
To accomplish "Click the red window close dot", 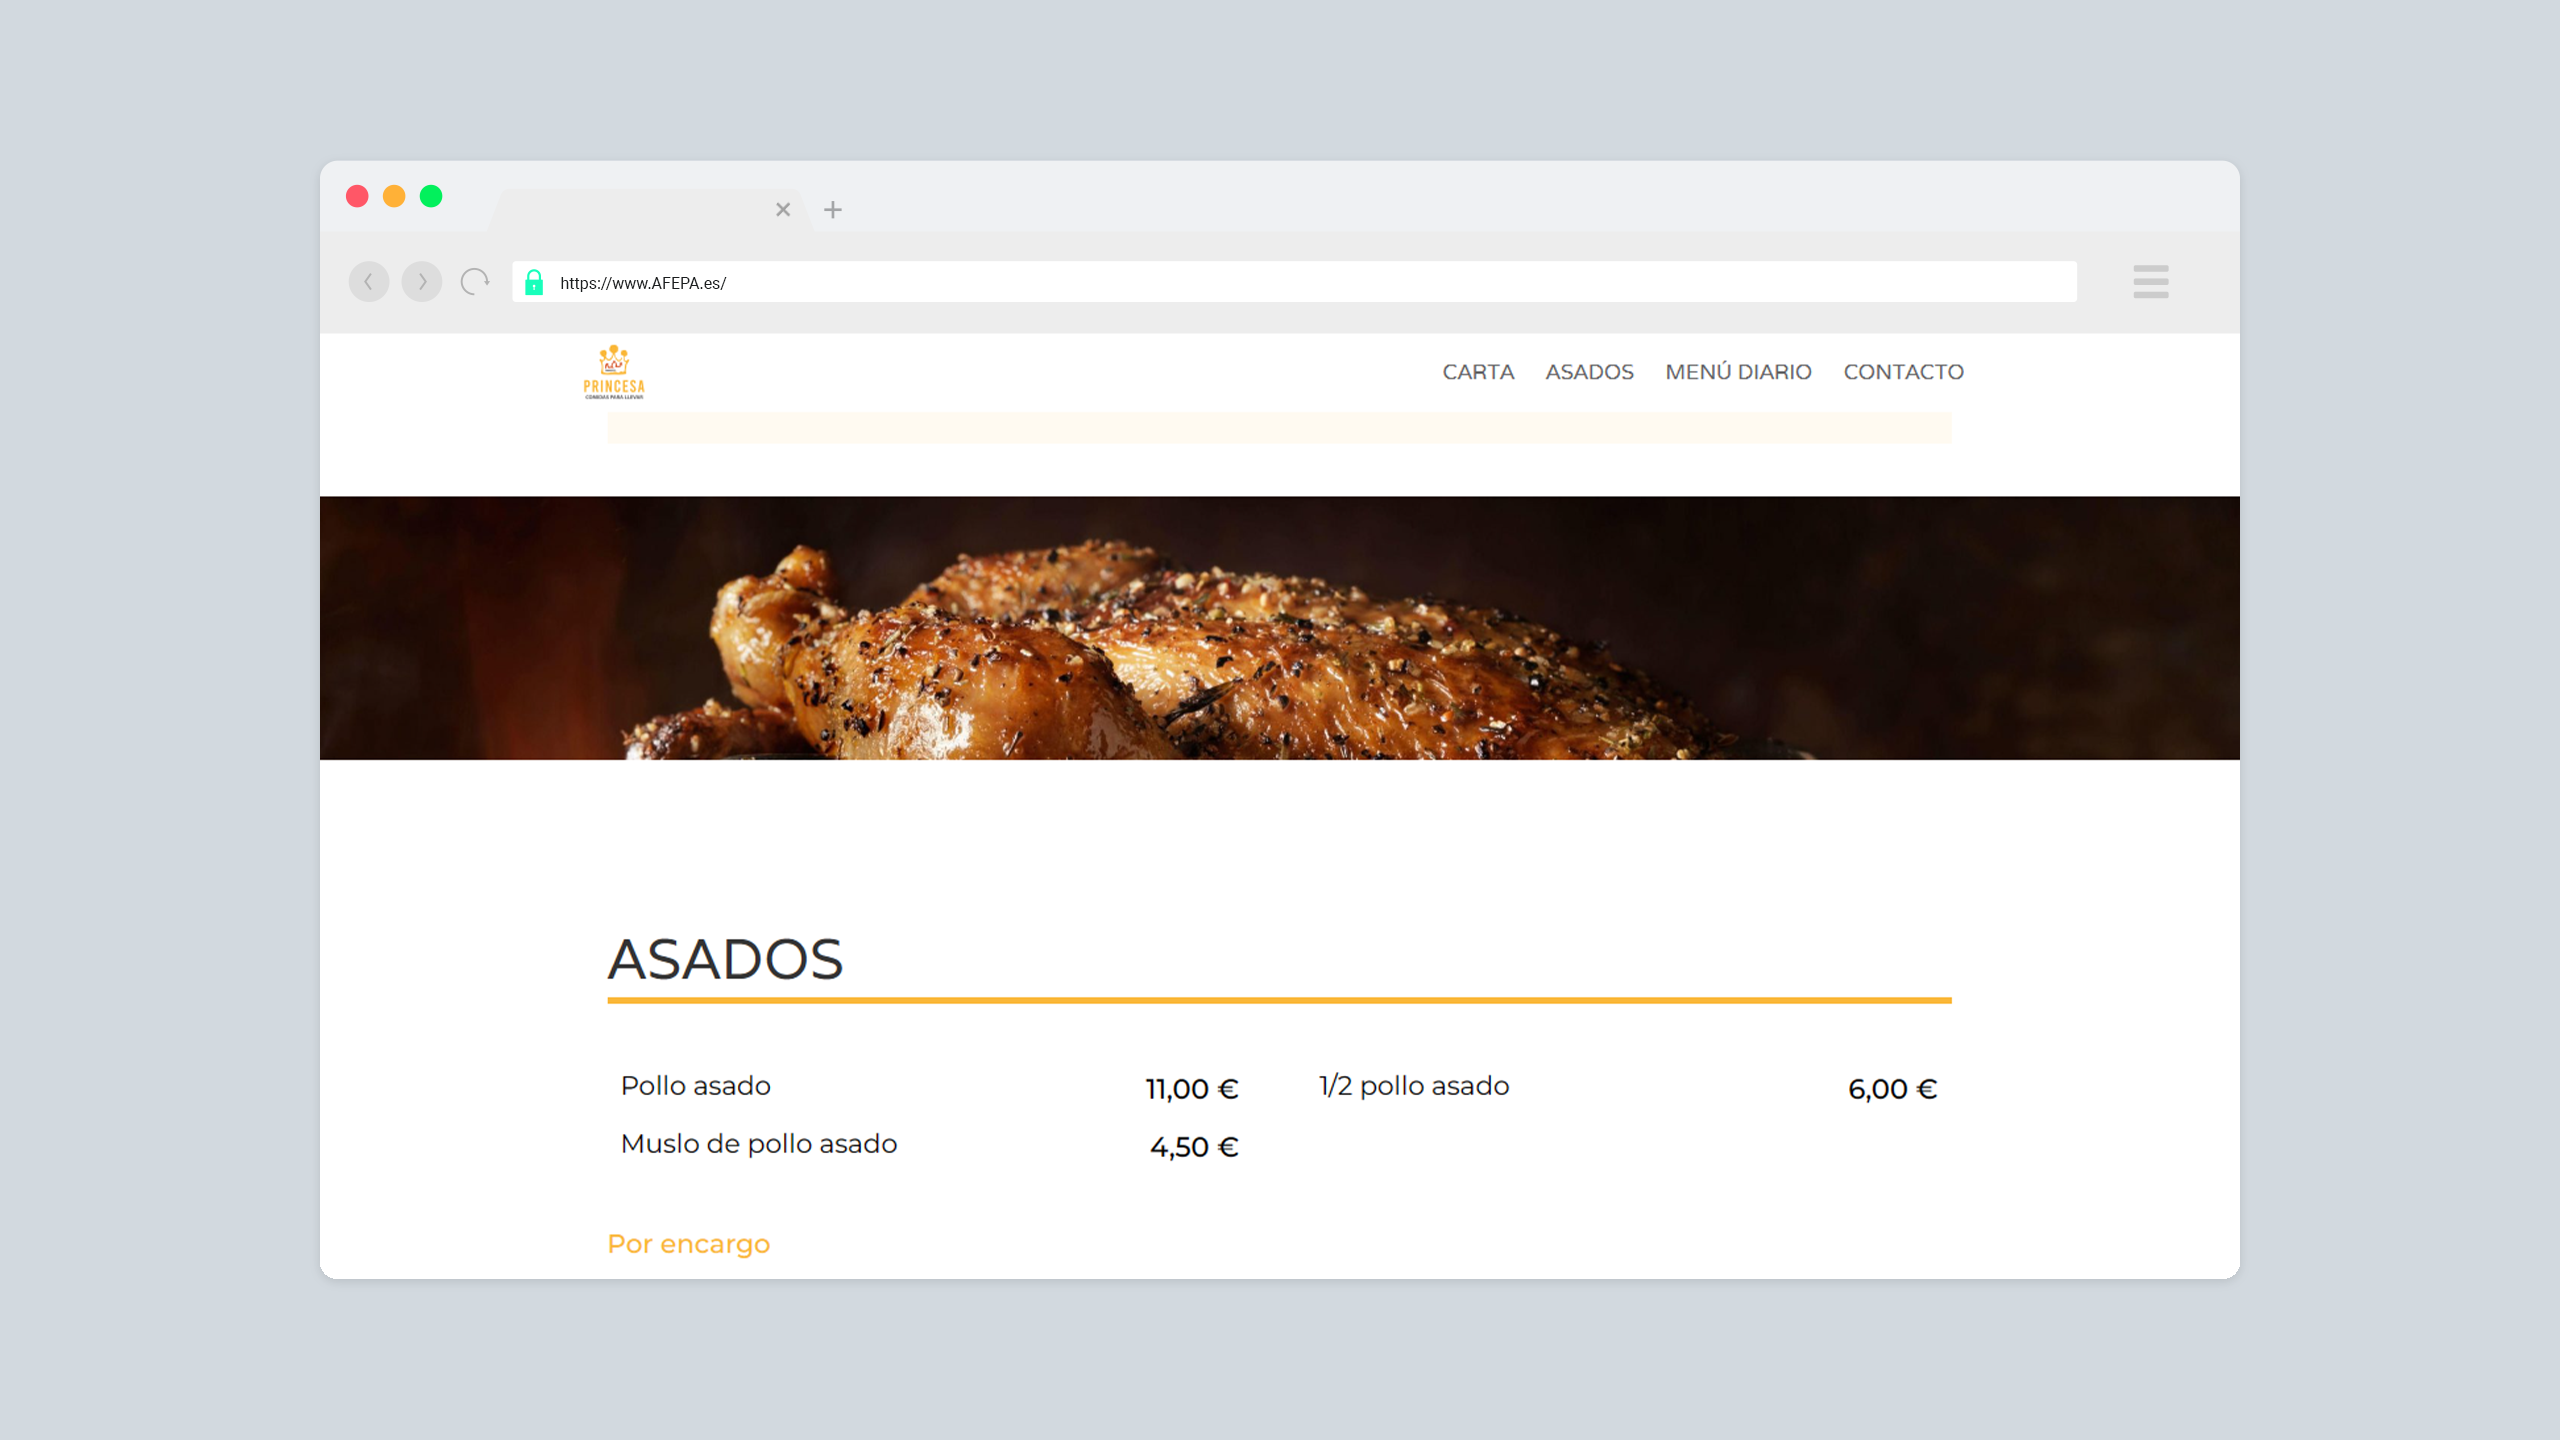I will click(x=357, y=196).
